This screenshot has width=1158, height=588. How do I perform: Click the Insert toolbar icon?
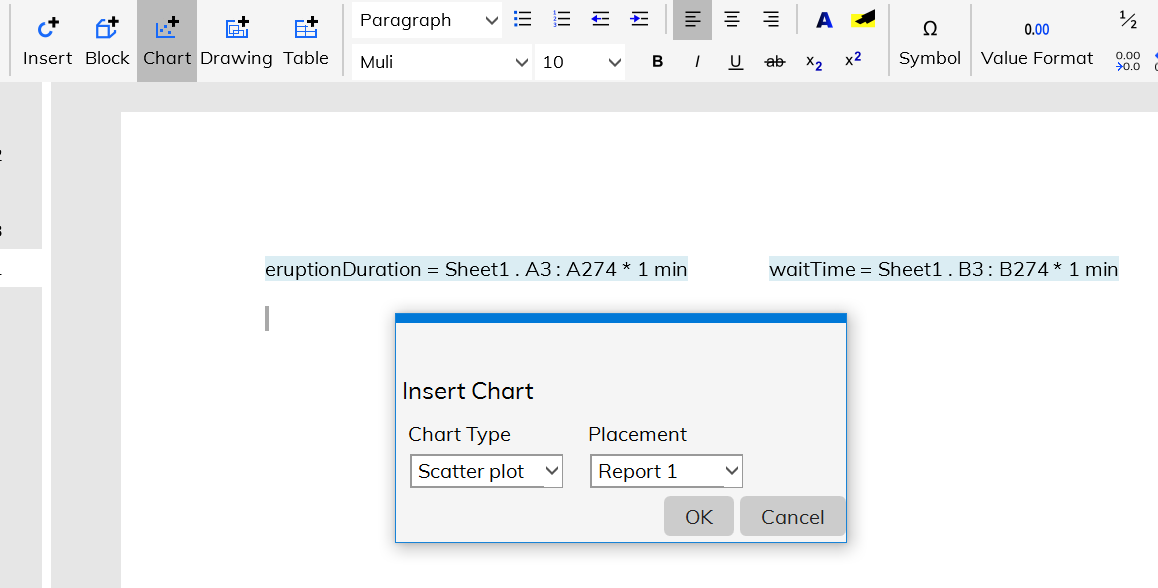point(47,41)
